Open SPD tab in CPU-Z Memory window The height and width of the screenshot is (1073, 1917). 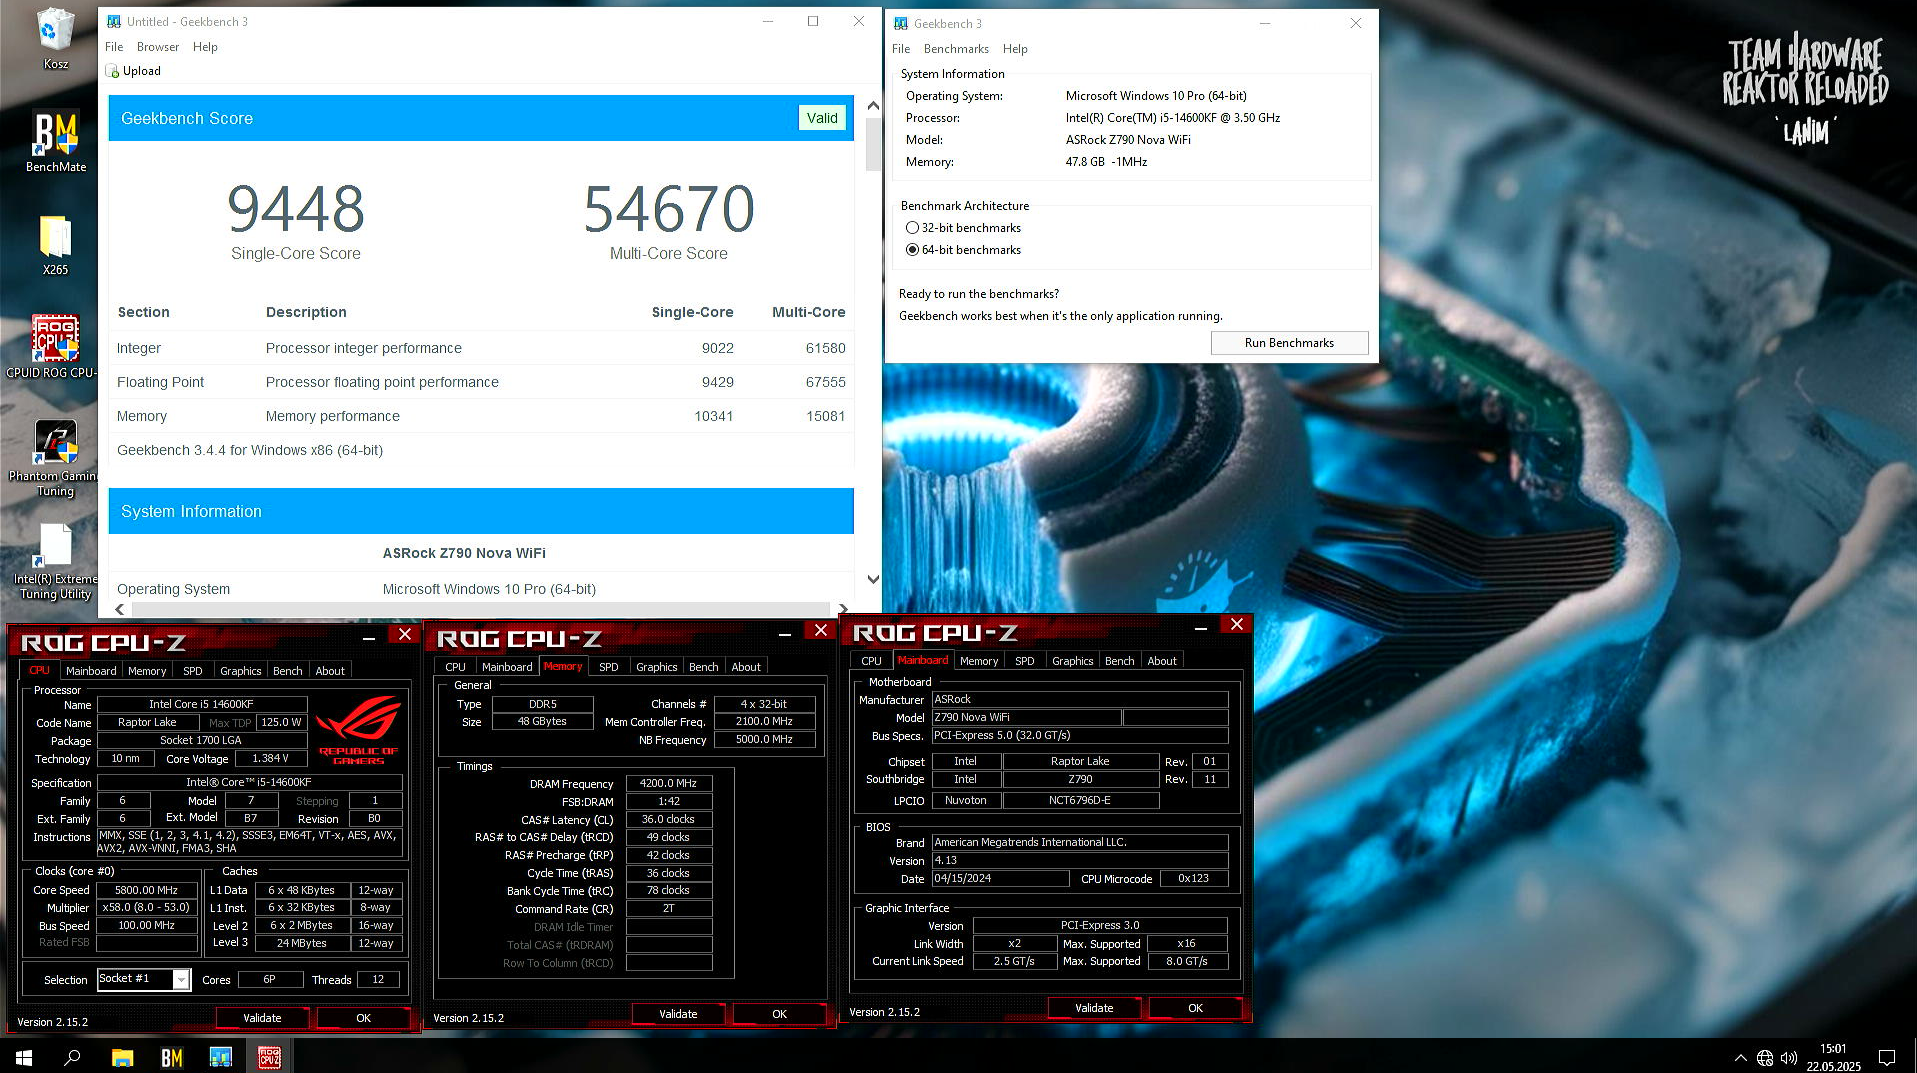tap(609, 667)
